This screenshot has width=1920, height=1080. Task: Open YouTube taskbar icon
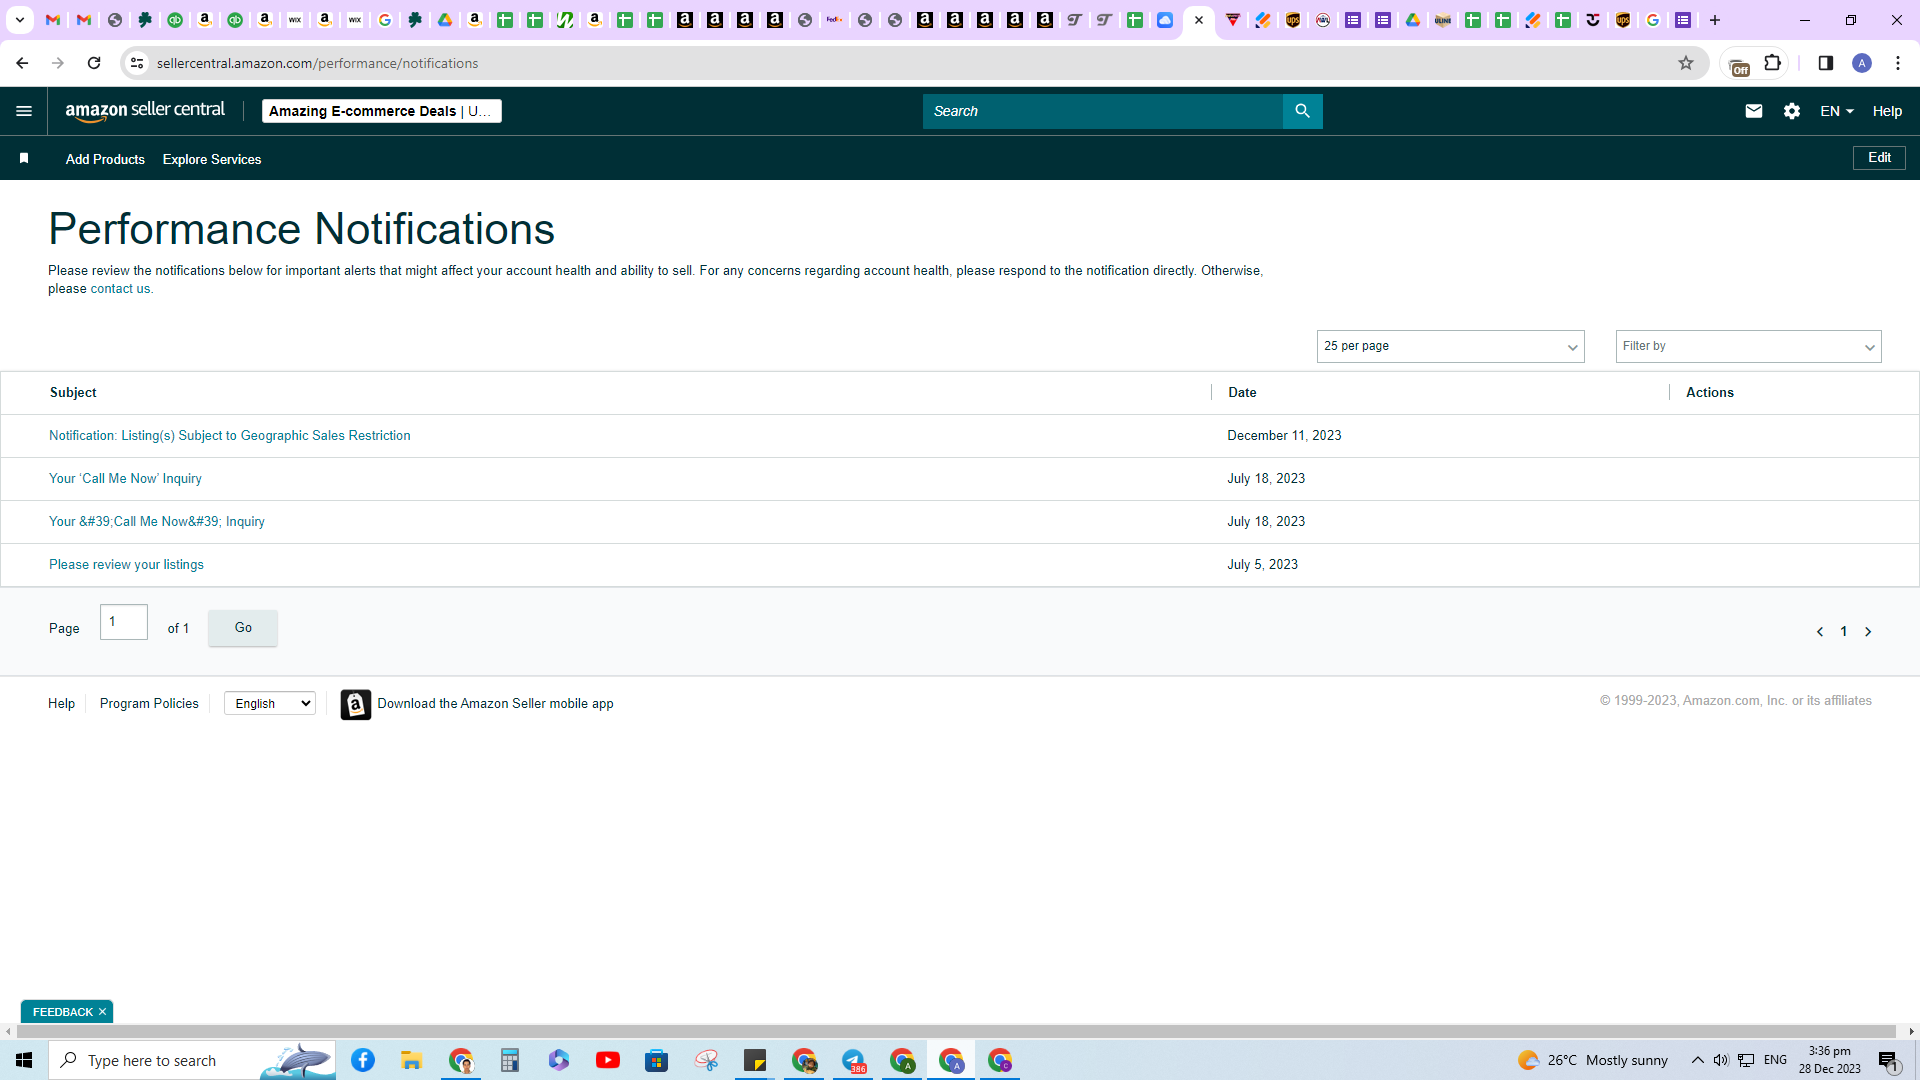click(607, 1060)
